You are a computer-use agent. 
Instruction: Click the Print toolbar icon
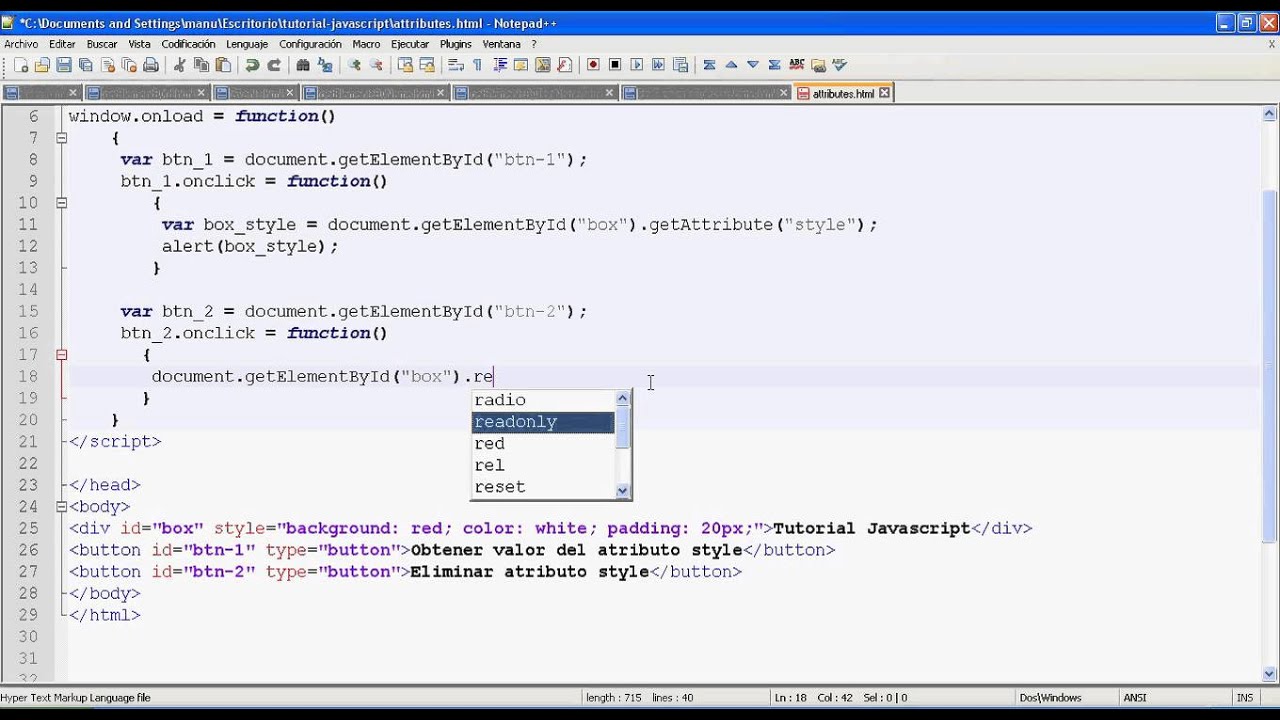151,65
